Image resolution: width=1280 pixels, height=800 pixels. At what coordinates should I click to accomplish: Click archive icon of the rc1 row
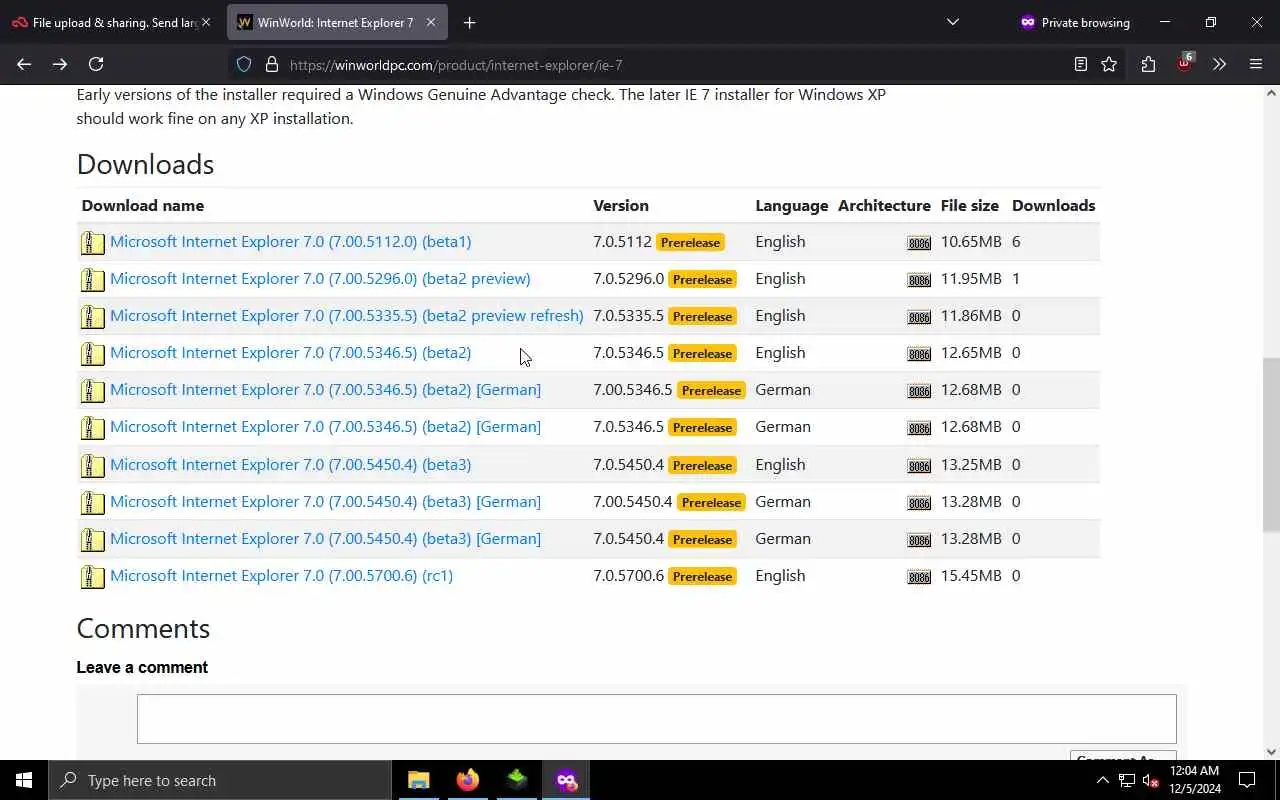tap(92, 576)
